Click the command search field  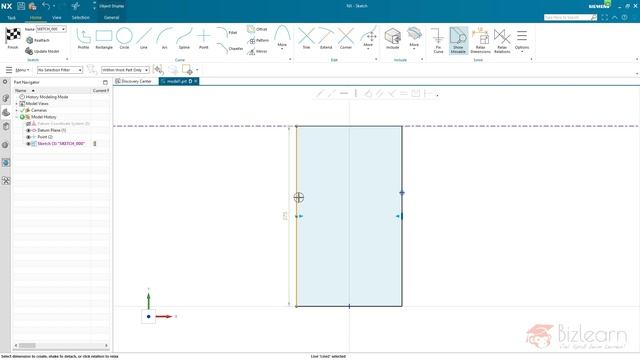570,17
